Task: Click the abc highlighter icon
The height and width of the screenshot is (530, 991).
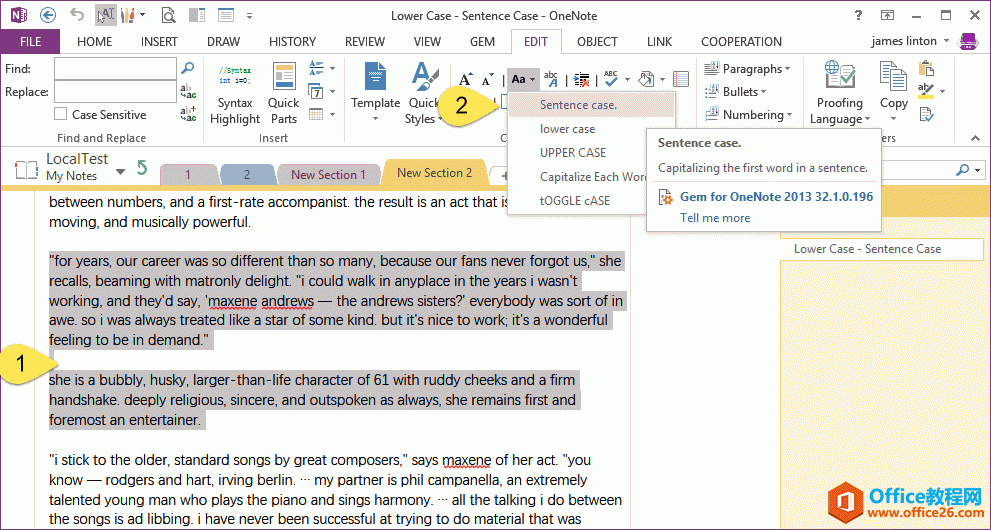Action: click(926, 91)
